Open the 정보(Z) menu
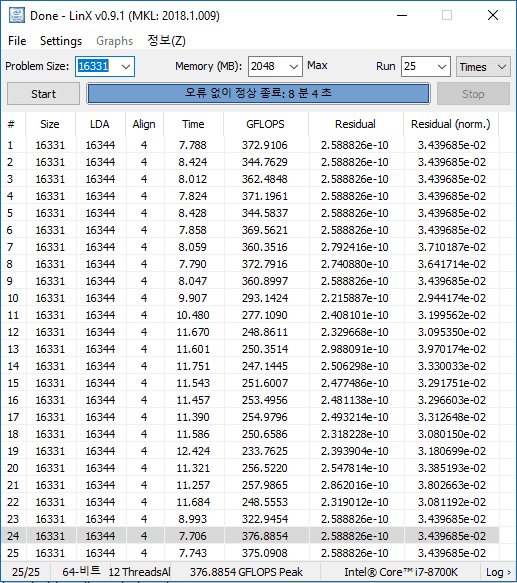The height and width of the screenshot is (583, 517). [x=166, y=41]
